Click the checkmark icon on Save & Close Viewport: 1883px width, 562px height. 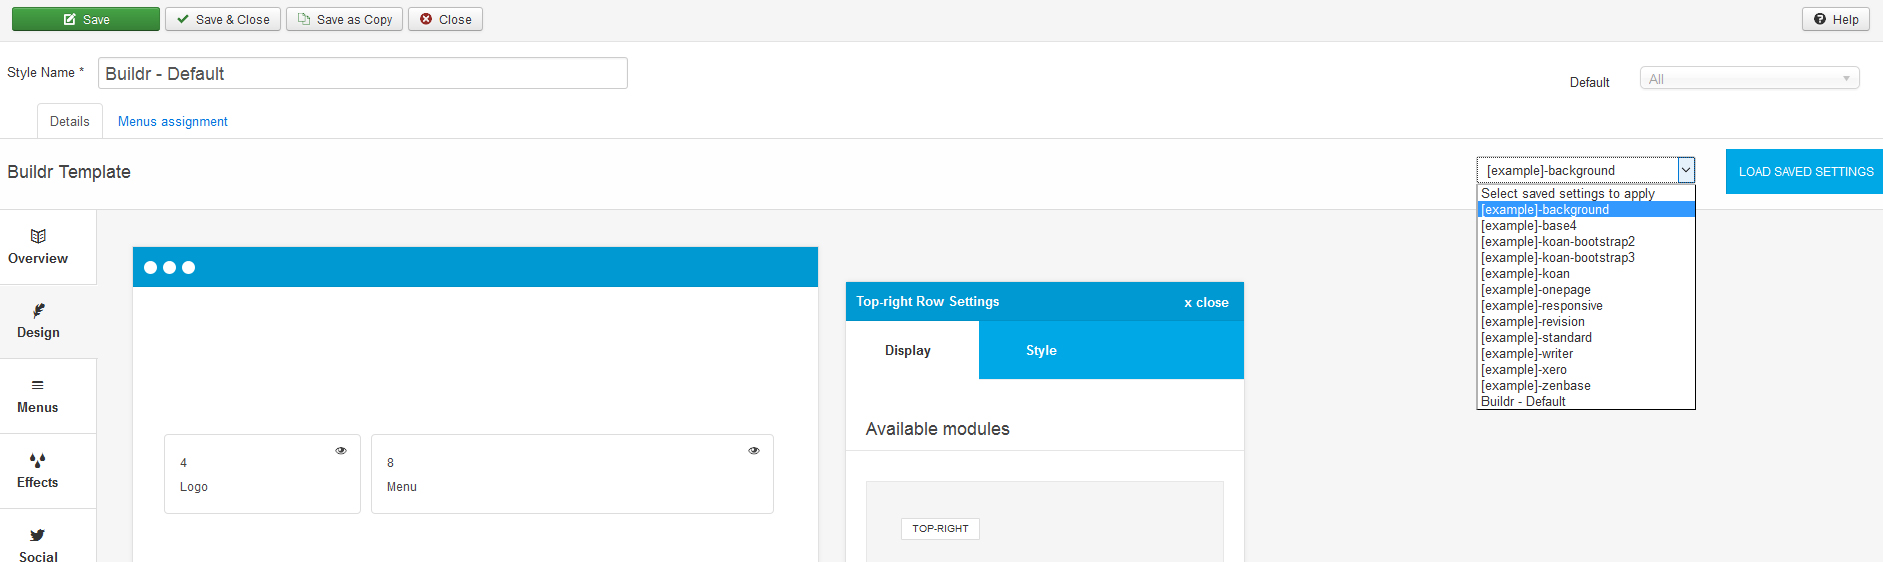pyautogui.click(x=183, y=19)
